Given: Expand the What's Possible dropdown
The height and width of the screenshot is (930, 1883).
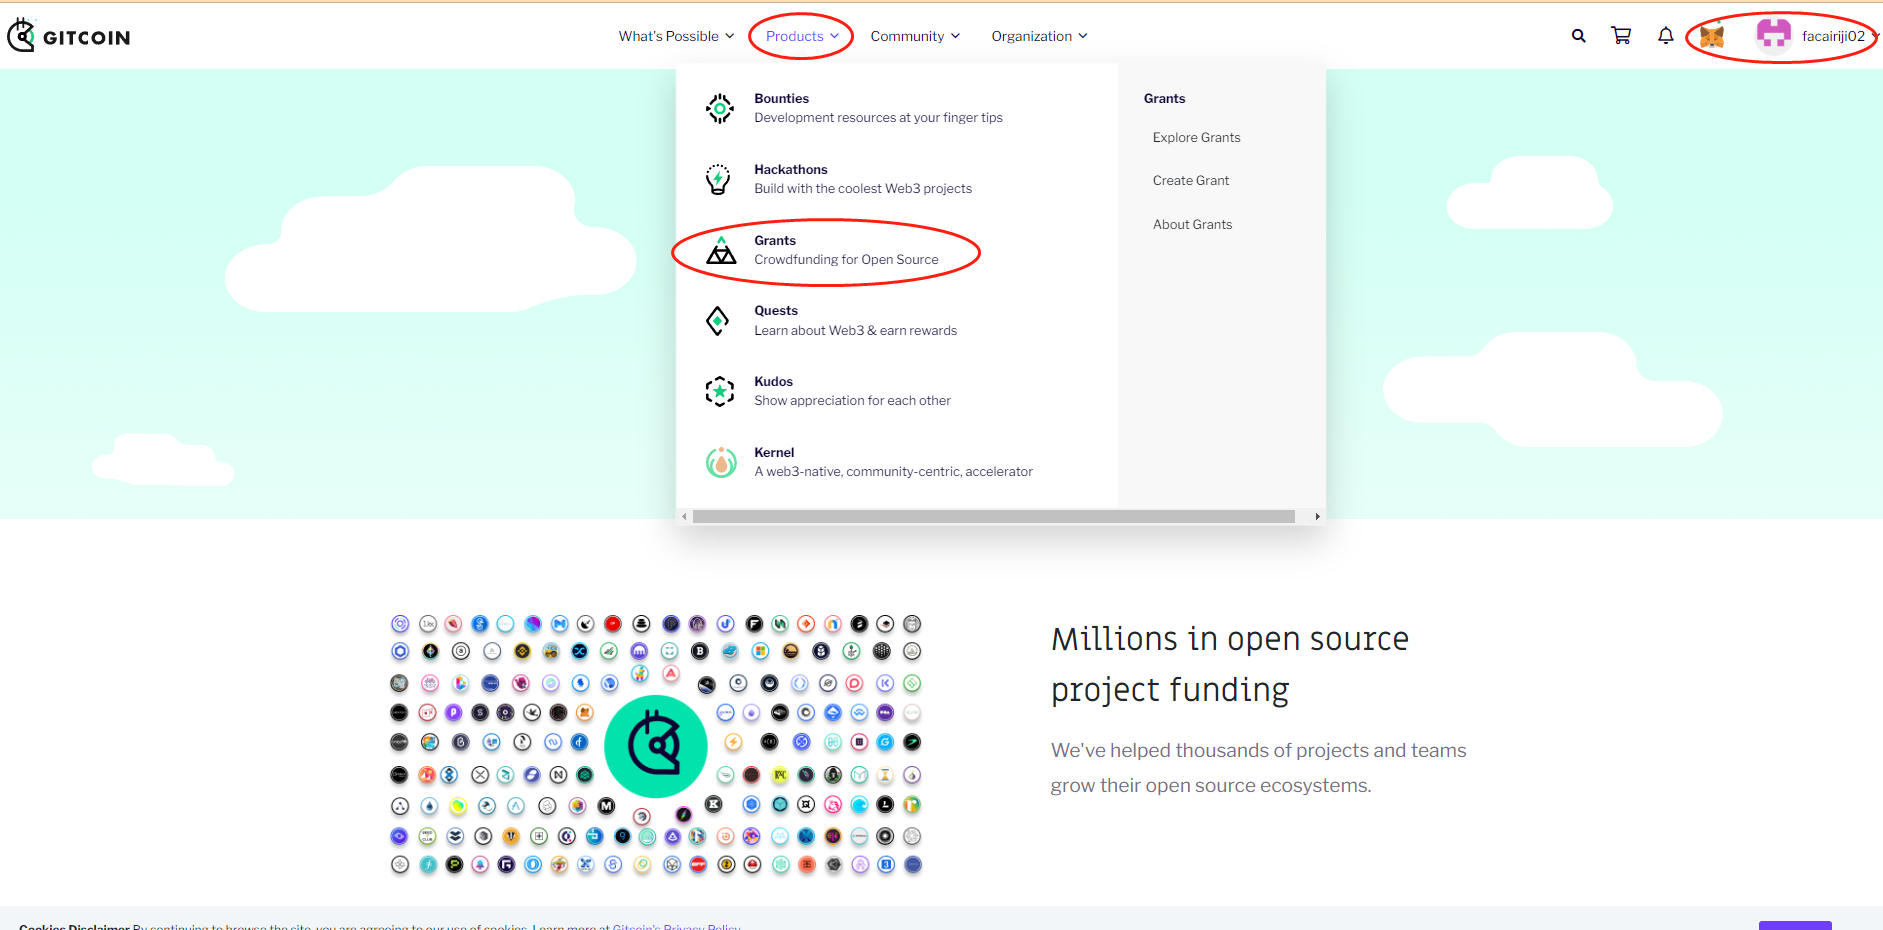Looking at the screenshot, I should (676, 36).
